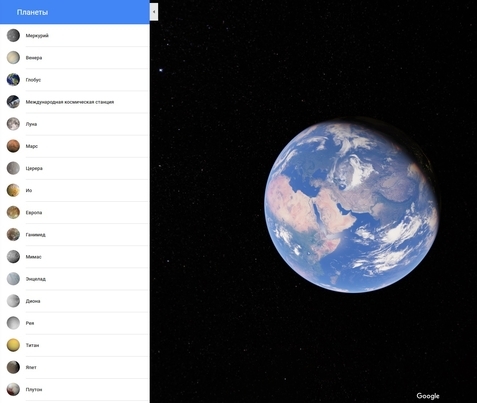The height and width of the screenshot is (403, 477).
Task: Select the Mercury planet thumbnail
Action: click(x=13, y=36)
